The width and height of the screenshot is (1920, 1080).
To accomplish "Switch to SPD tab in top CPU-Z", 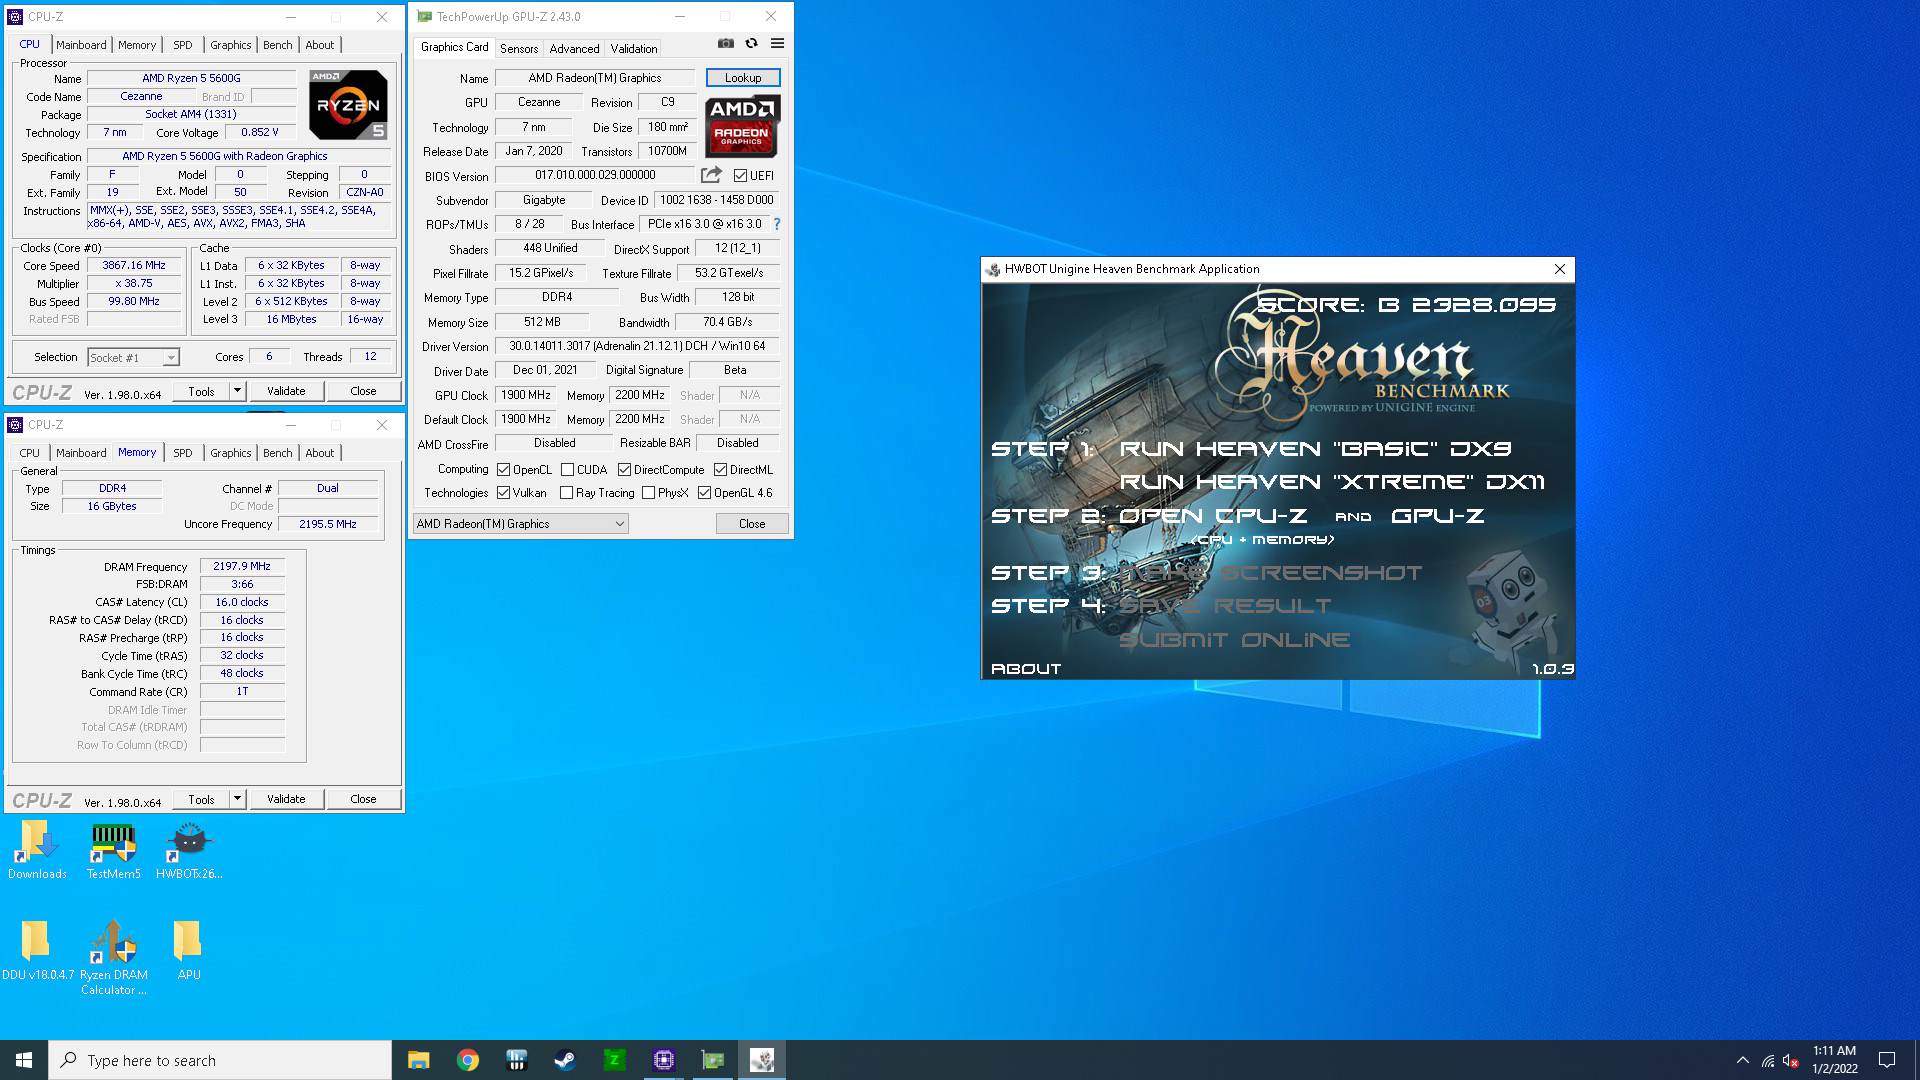I will point(183,45).
